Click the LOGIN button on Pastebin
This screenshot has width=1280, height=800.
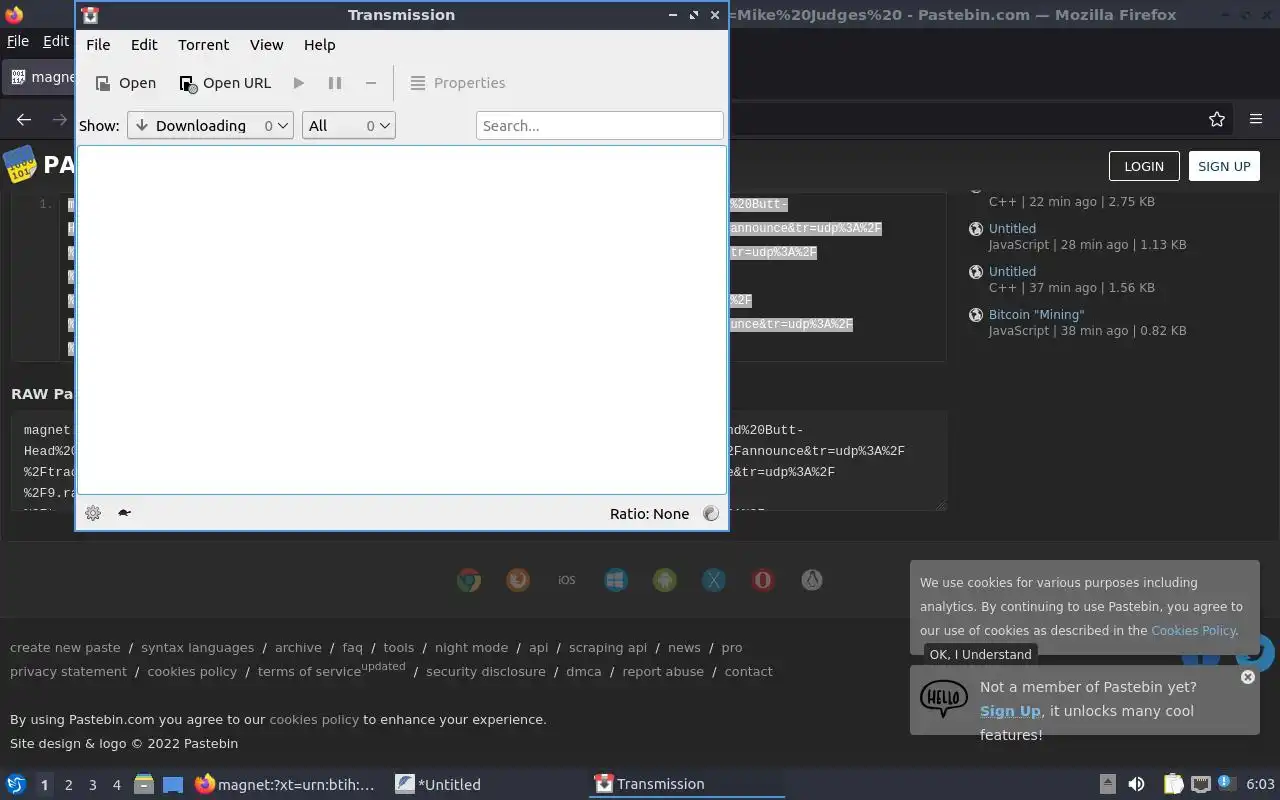(x=1144, y=166)
